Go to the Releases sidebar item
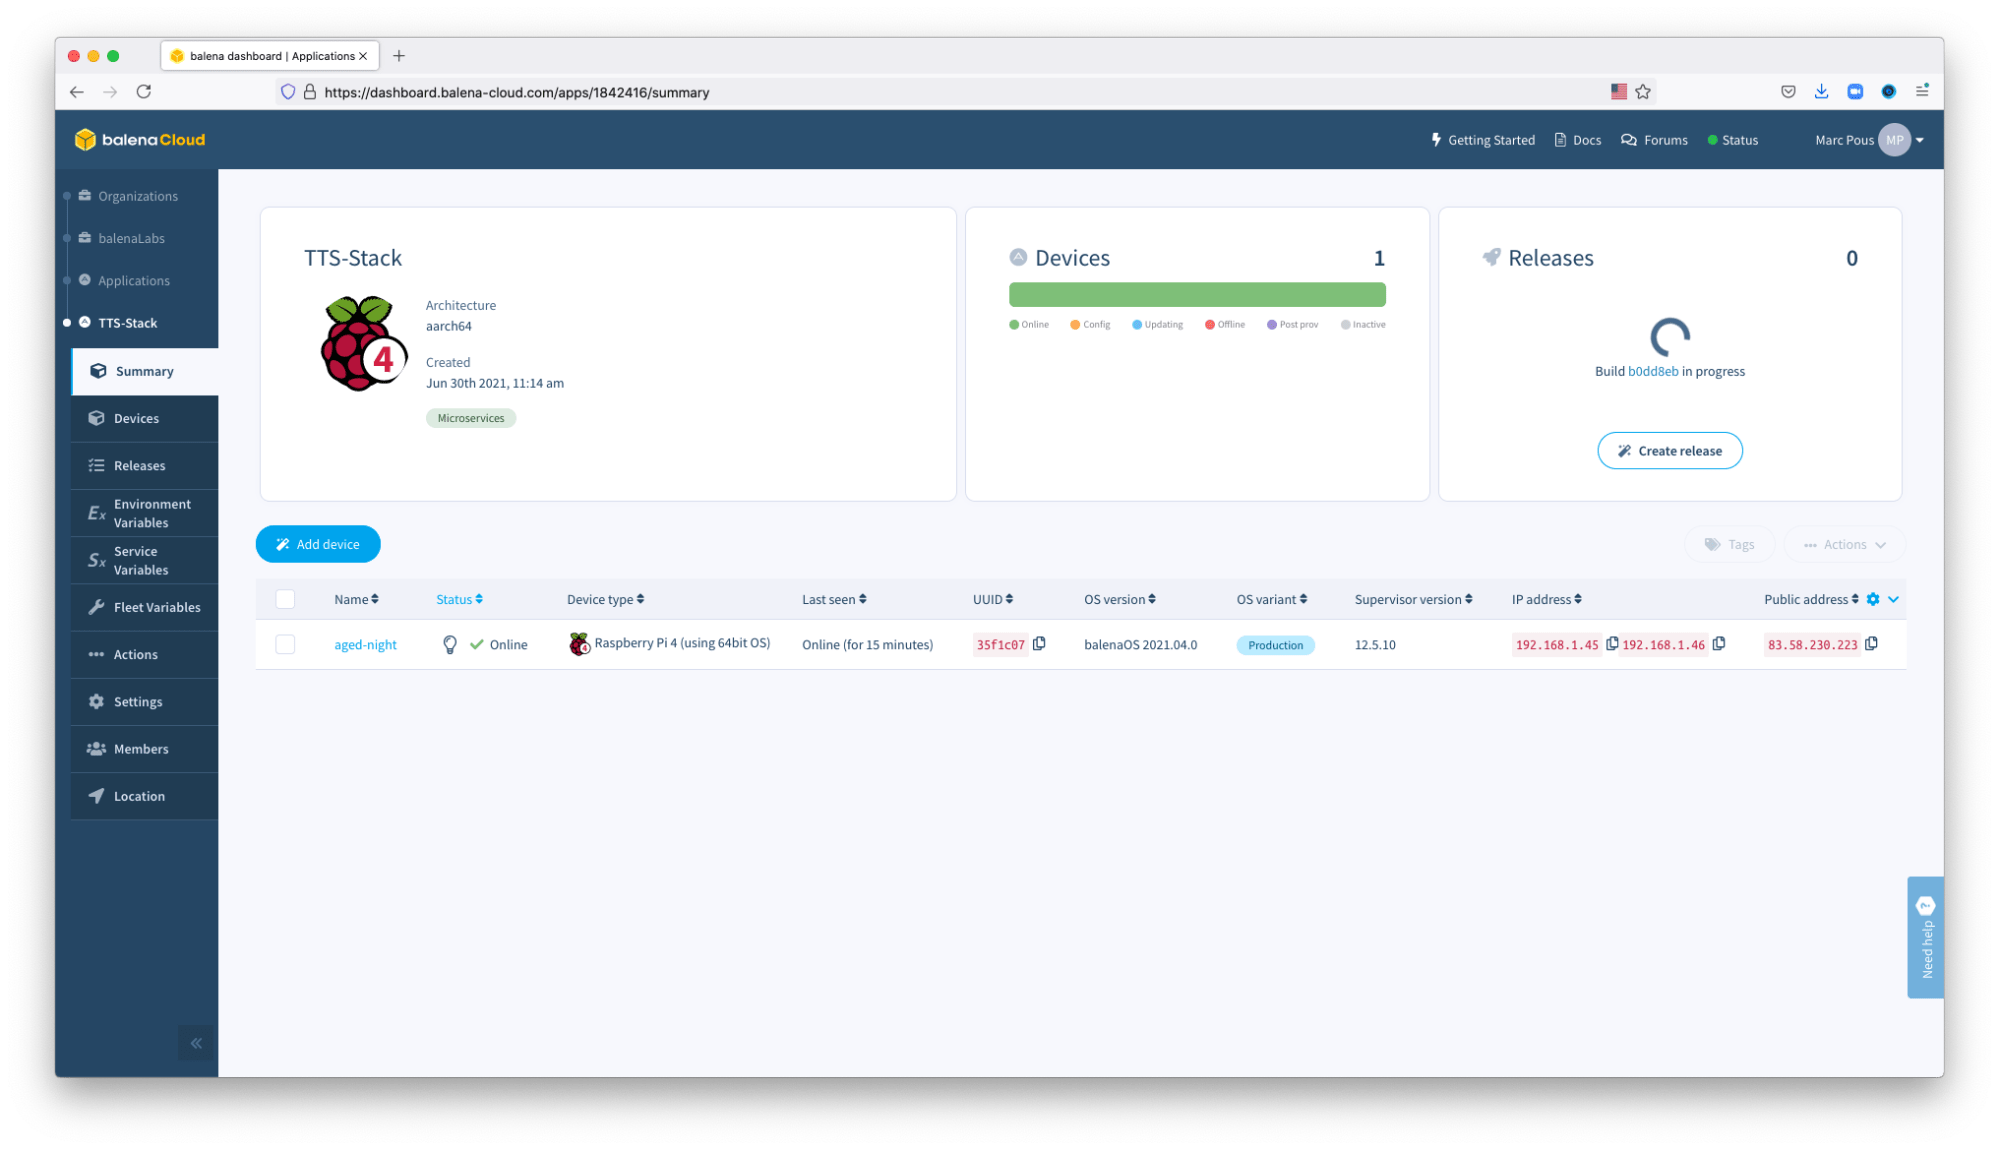Image resolution: width=1999 pixels, height=1151 pixels. pyautogui.click(x=139, y=466)
